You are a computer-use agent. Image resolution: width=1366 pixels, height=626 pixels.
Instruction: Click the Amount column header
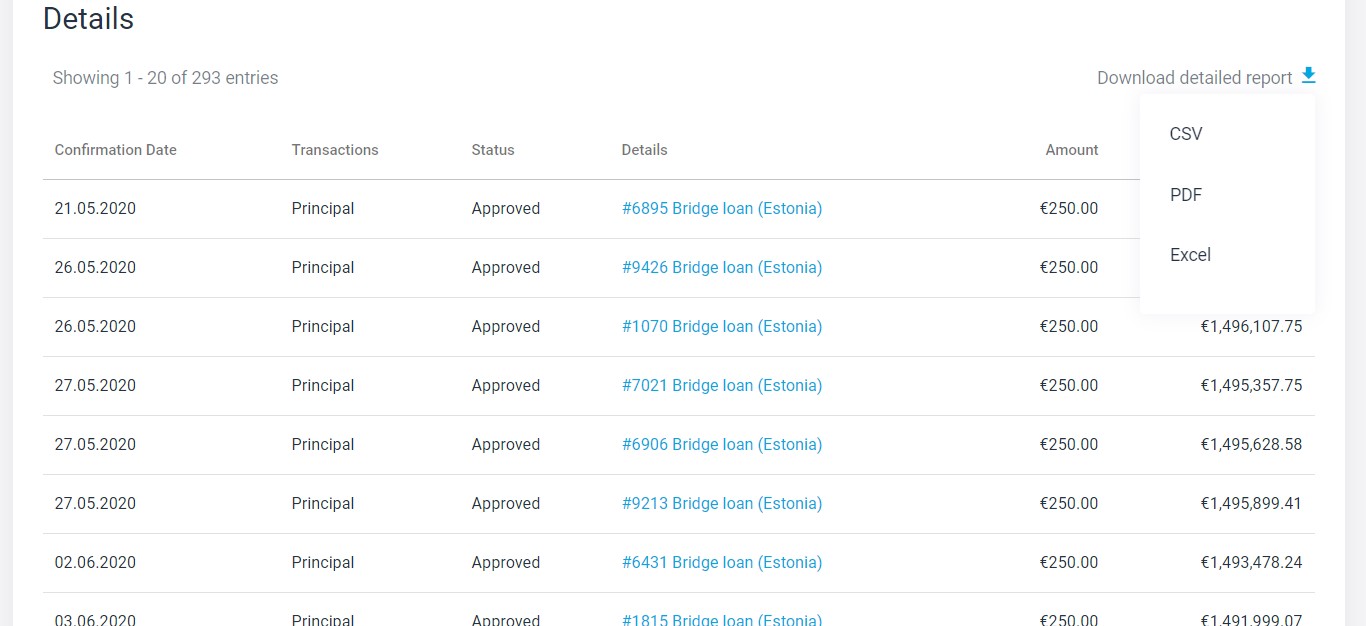1071,150
